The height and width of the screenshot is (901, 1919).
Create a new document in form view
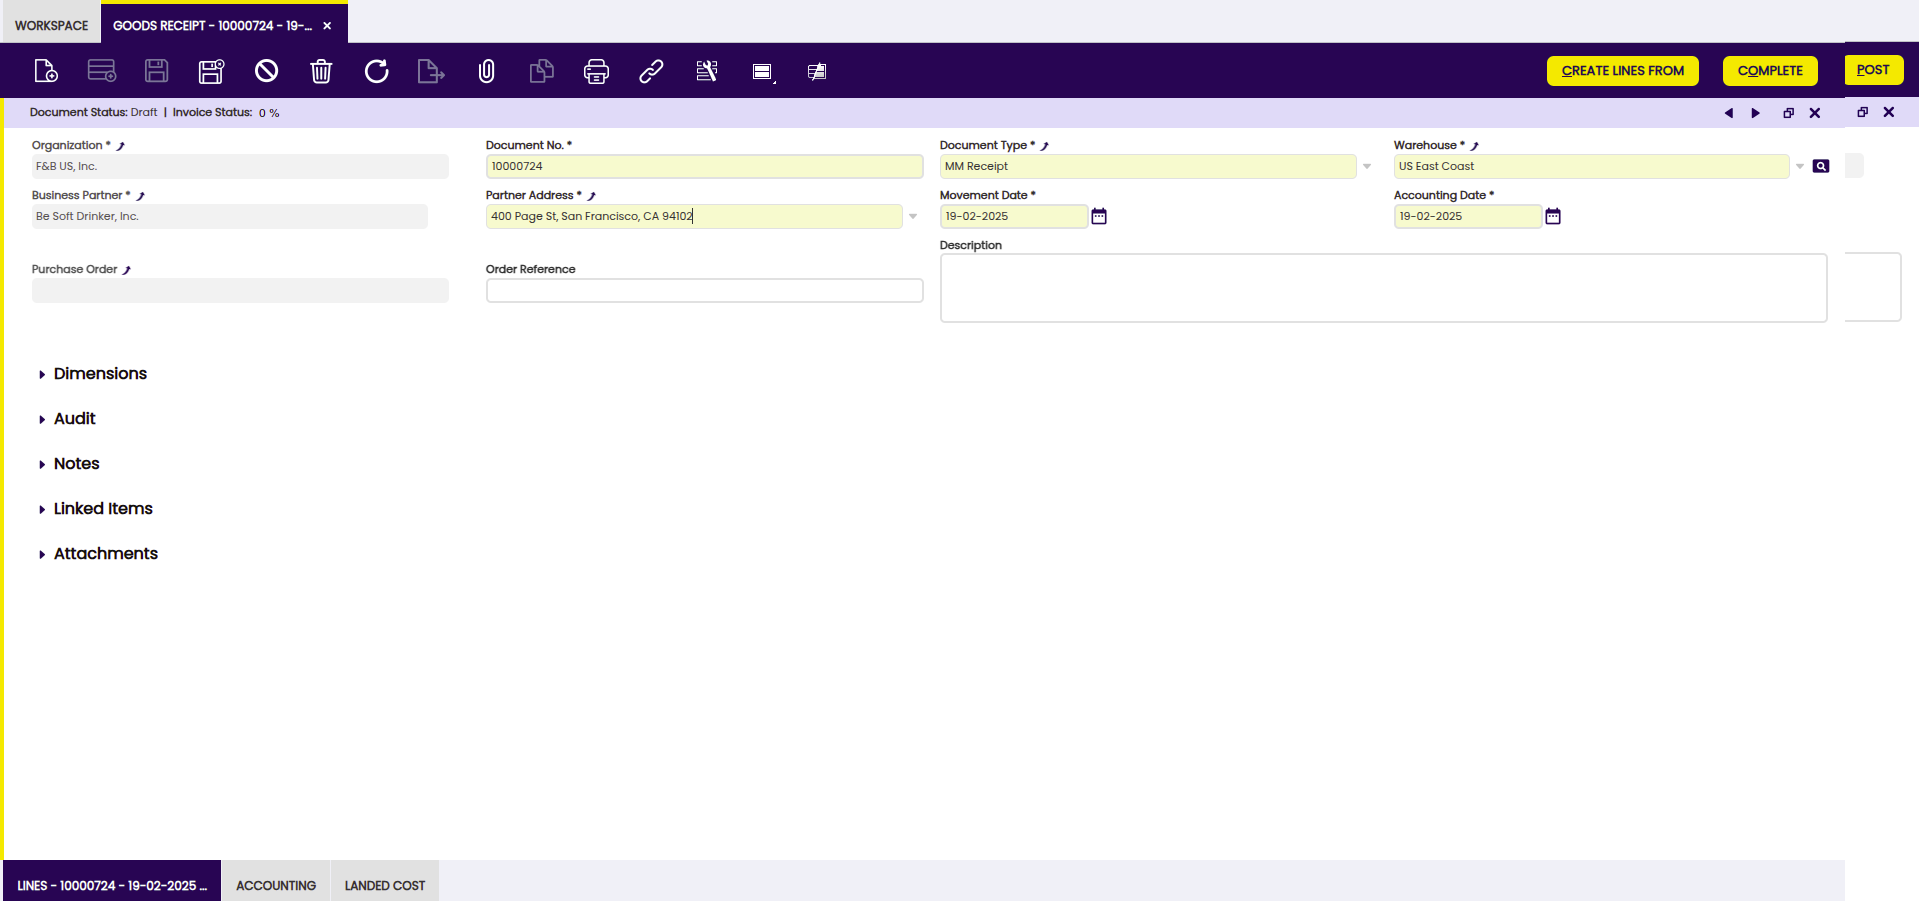46,71
